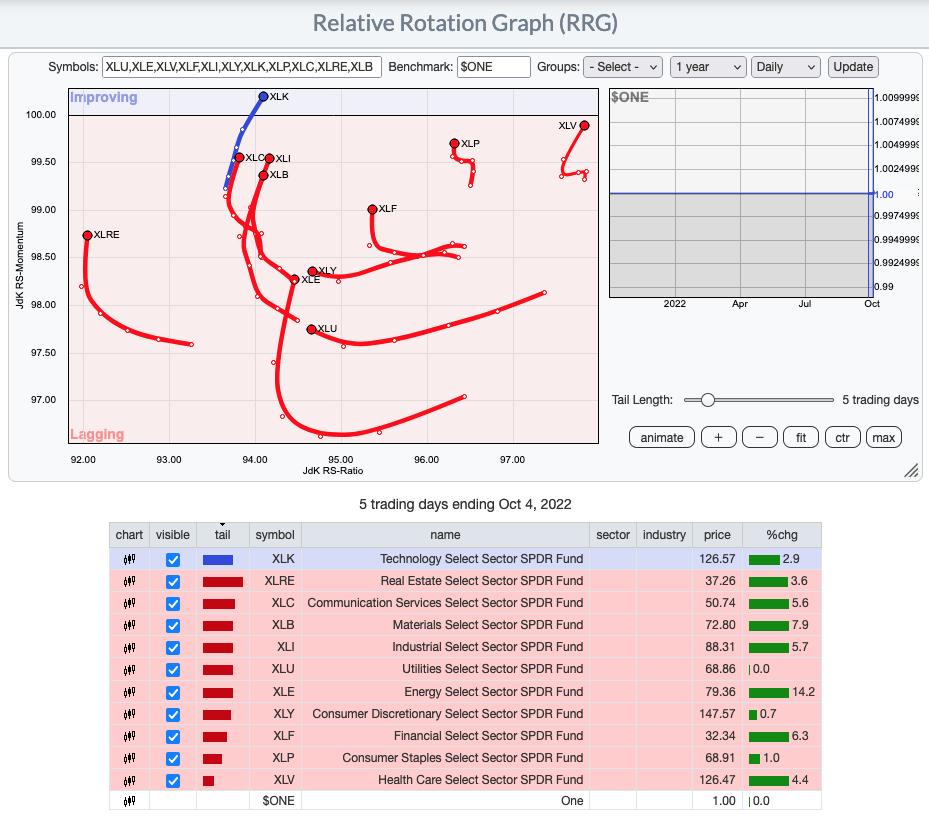Image resolution: width=929 pixels, height=816 pixels.
Task: Open the chart icon for XLP row
Action: [x=129, y=757]
